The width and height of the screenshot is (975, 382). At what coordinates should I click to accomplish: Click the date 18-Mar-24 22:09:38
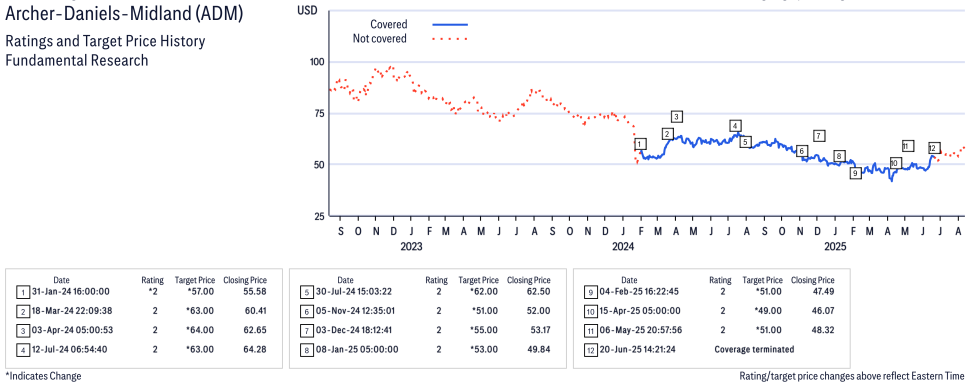pos(72,310)
